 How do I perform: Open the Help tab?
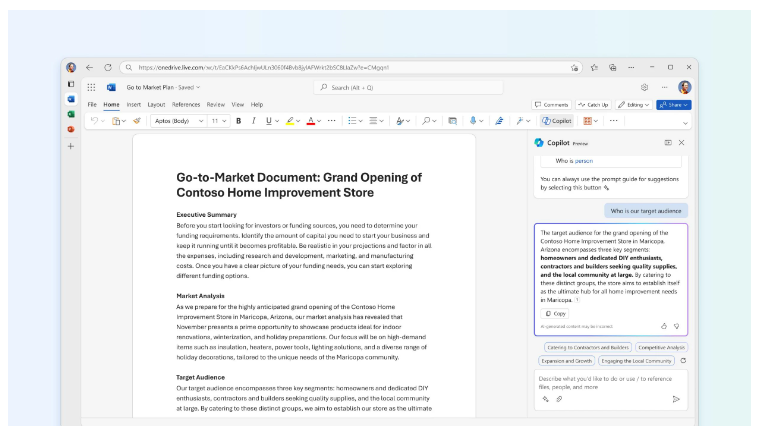click(x=257, y=105)
